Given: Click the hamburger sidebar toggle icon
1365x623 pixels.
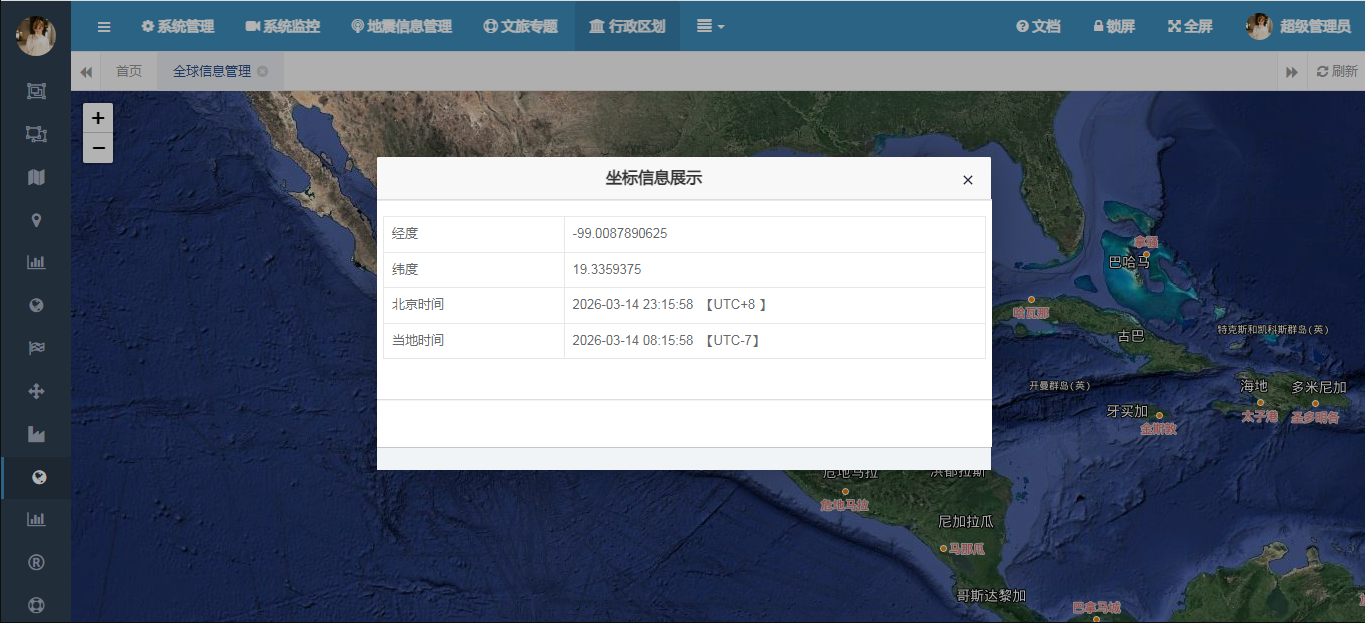Looking at the screenshot, I should [104, 26].
